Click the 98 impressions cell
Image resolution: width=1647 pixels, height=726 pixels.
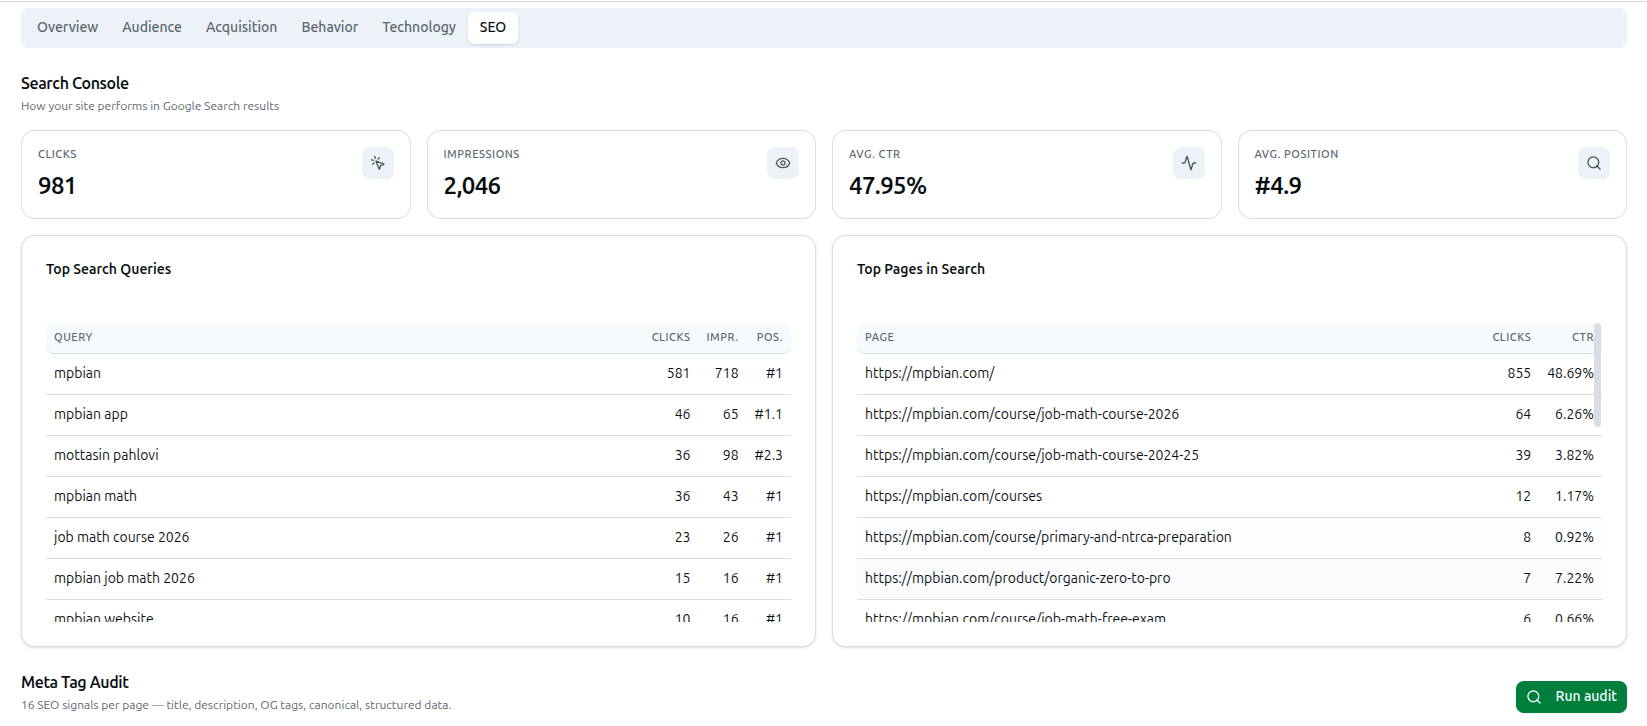[x=731, y=455]
